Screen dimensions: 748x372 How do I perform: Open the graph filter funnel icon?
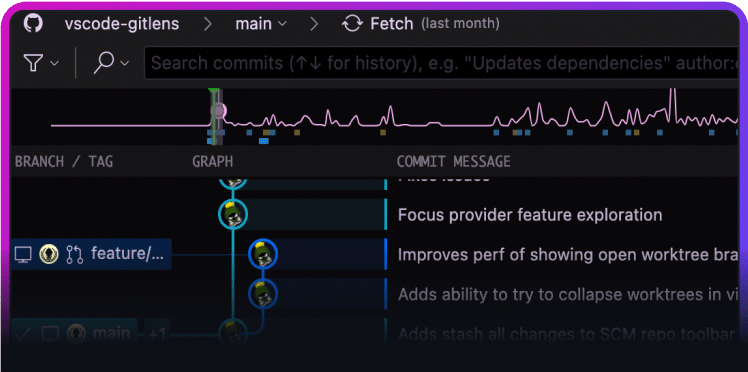click(33, 62)
